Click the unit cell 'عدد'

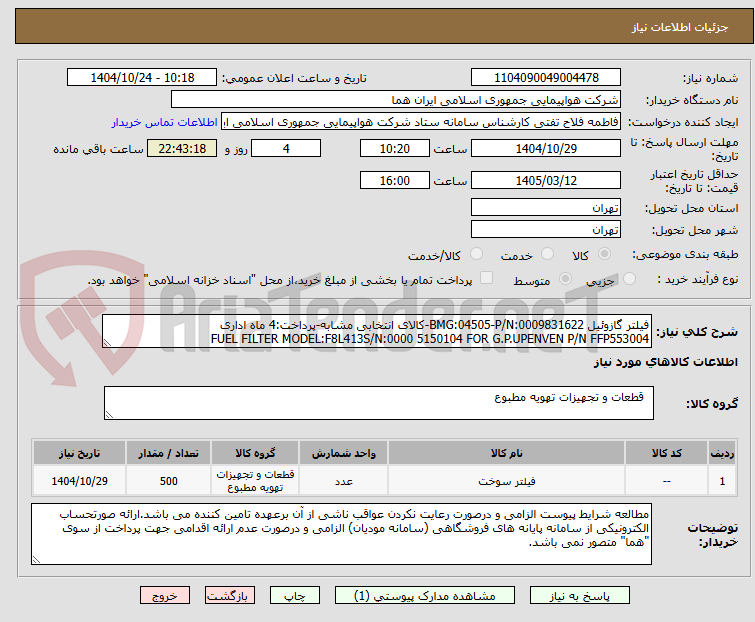coord(343,481)
